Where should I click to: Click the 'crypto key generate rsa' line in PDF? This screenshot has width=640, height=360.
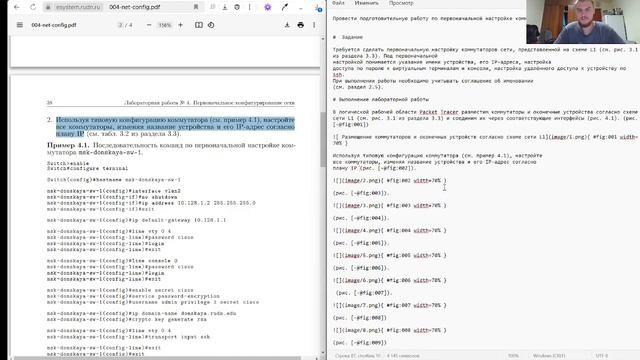point(127,319)
